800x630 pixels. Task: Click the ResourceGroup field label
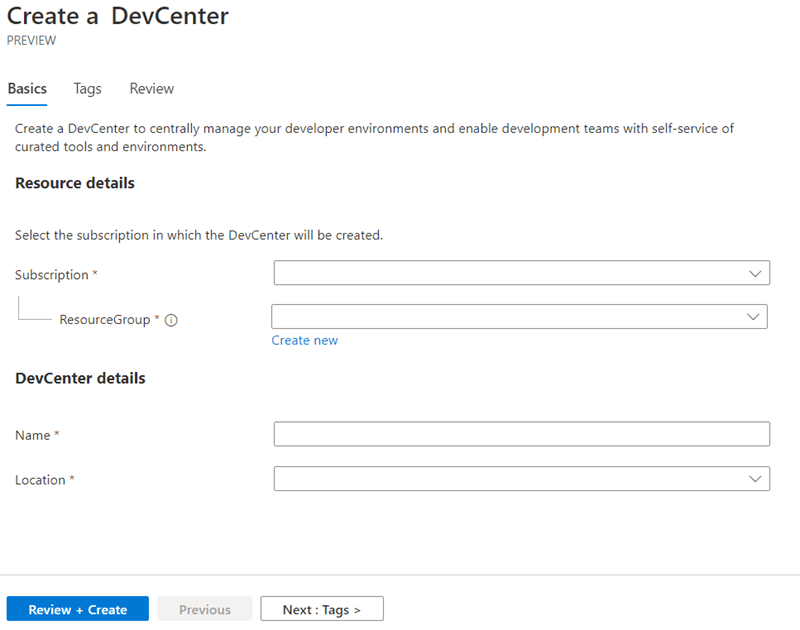pos(105,320)
